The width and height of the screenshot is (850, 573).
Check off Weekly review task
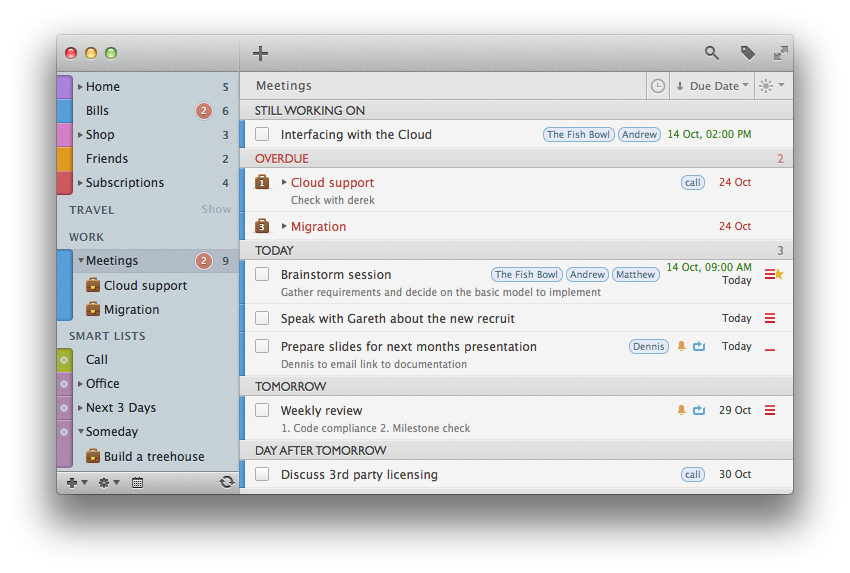(262, 410)
